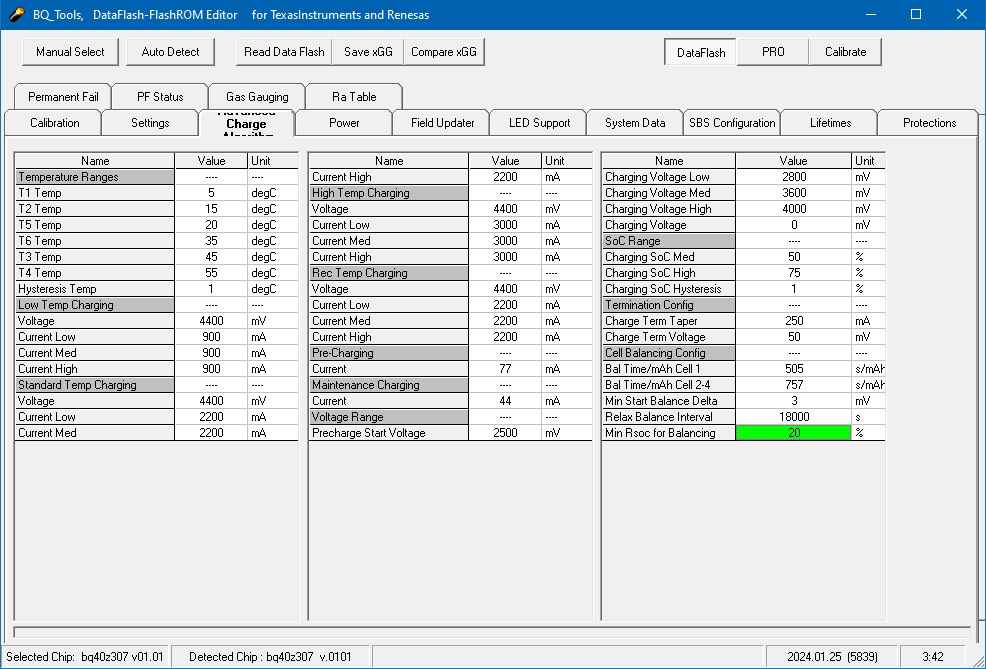Image resolution: width=986 pixels, height=669 pixels.
Task: Click the Selected Chip status bar entry
Action: [x=85, y=657]
